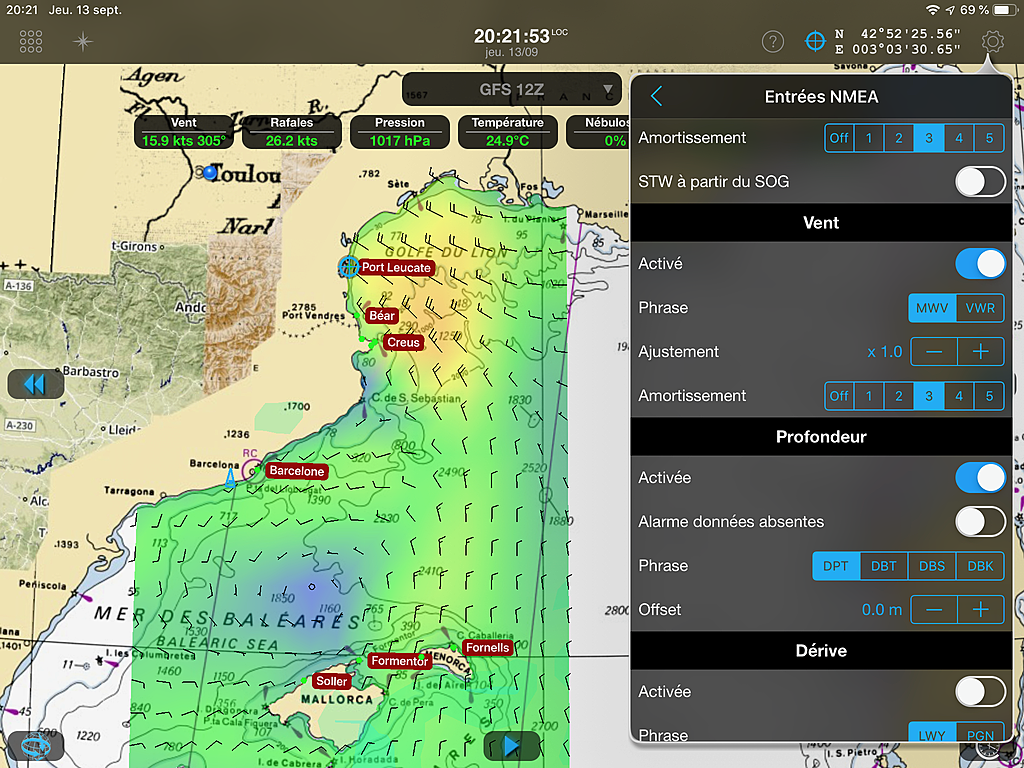Increase depth Offset value
The height and width of the screenshot is (768, 1024).
(981, 610)
